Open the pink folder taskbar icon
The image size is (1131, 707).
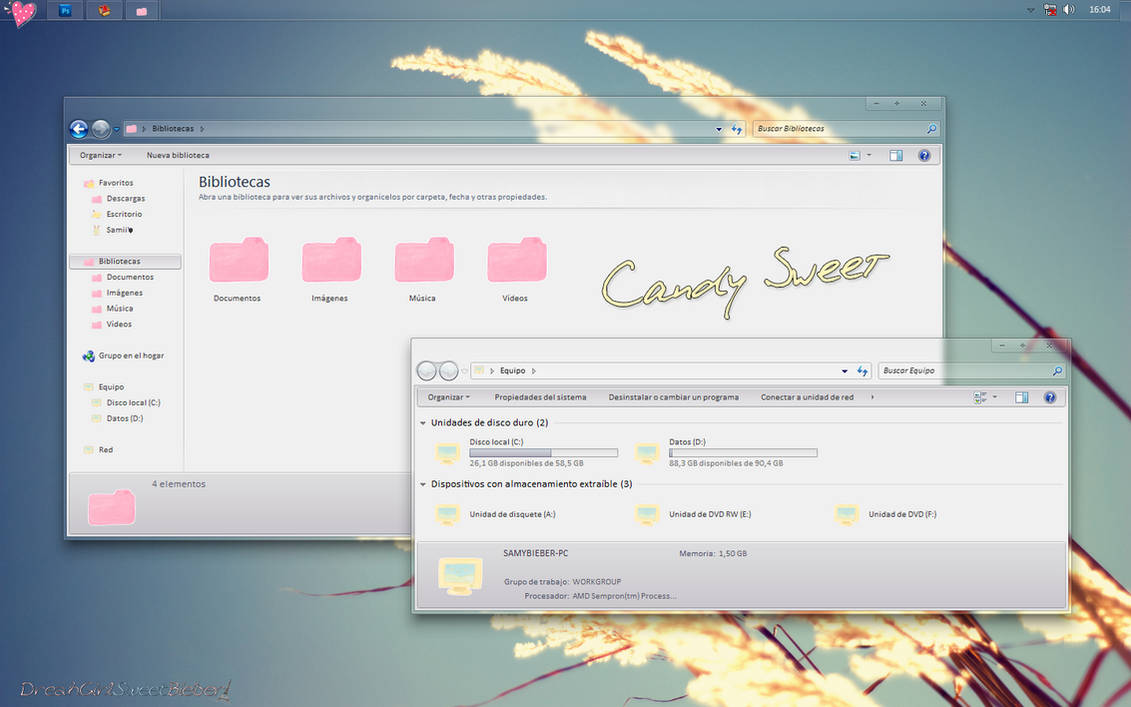tap(141, 10)
